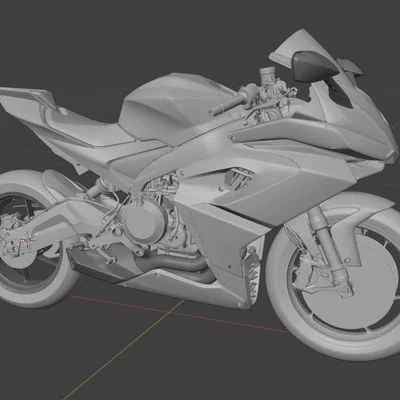Click the object origin marker on the rear wheel hub

tap(27, 239)
